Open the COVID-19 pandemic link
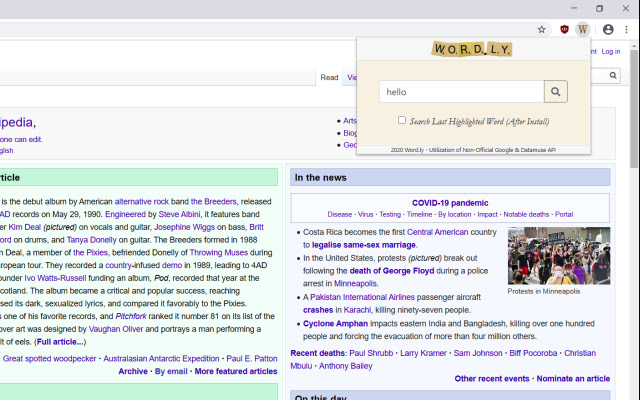The image size is (640, 400). pyautogui.click(x=450, y=202)
